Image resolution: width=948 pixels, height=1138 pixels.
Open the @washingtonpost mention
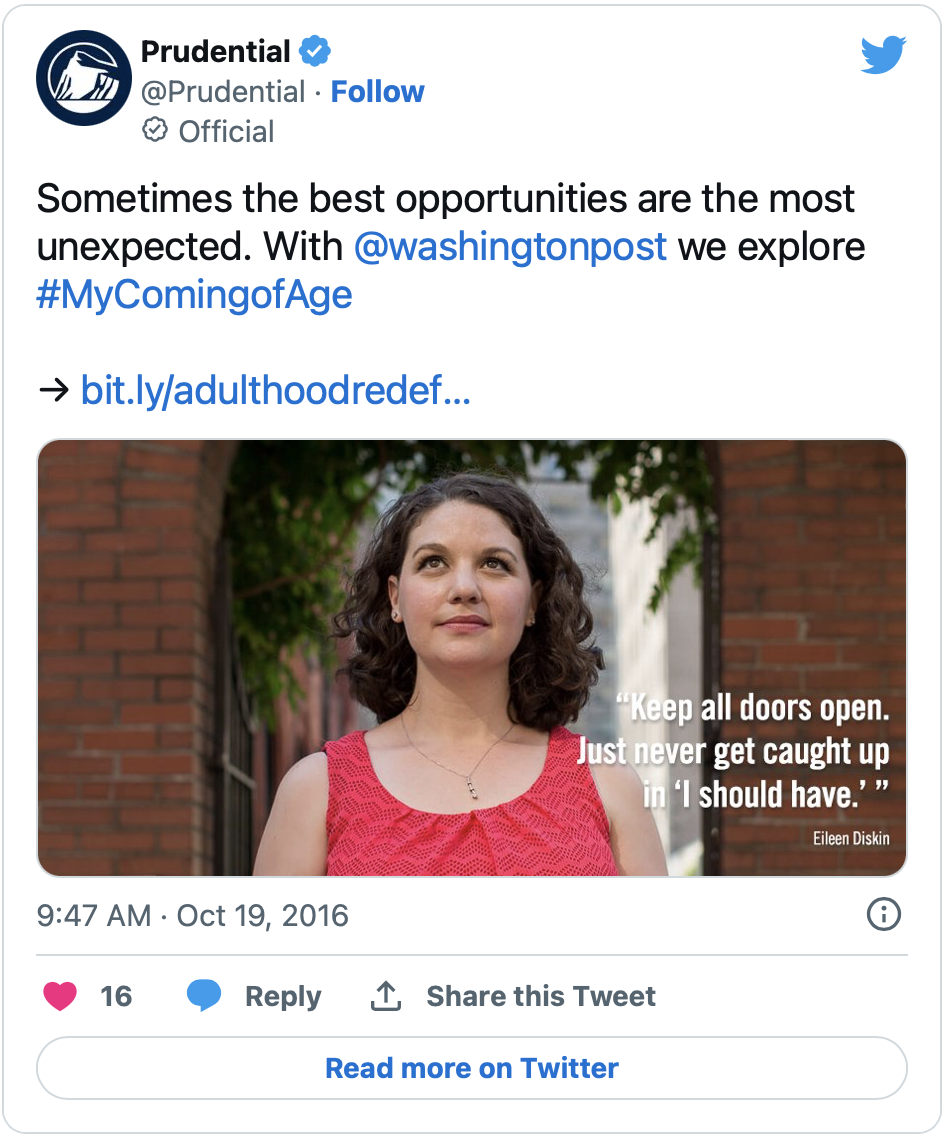point(510,246)
